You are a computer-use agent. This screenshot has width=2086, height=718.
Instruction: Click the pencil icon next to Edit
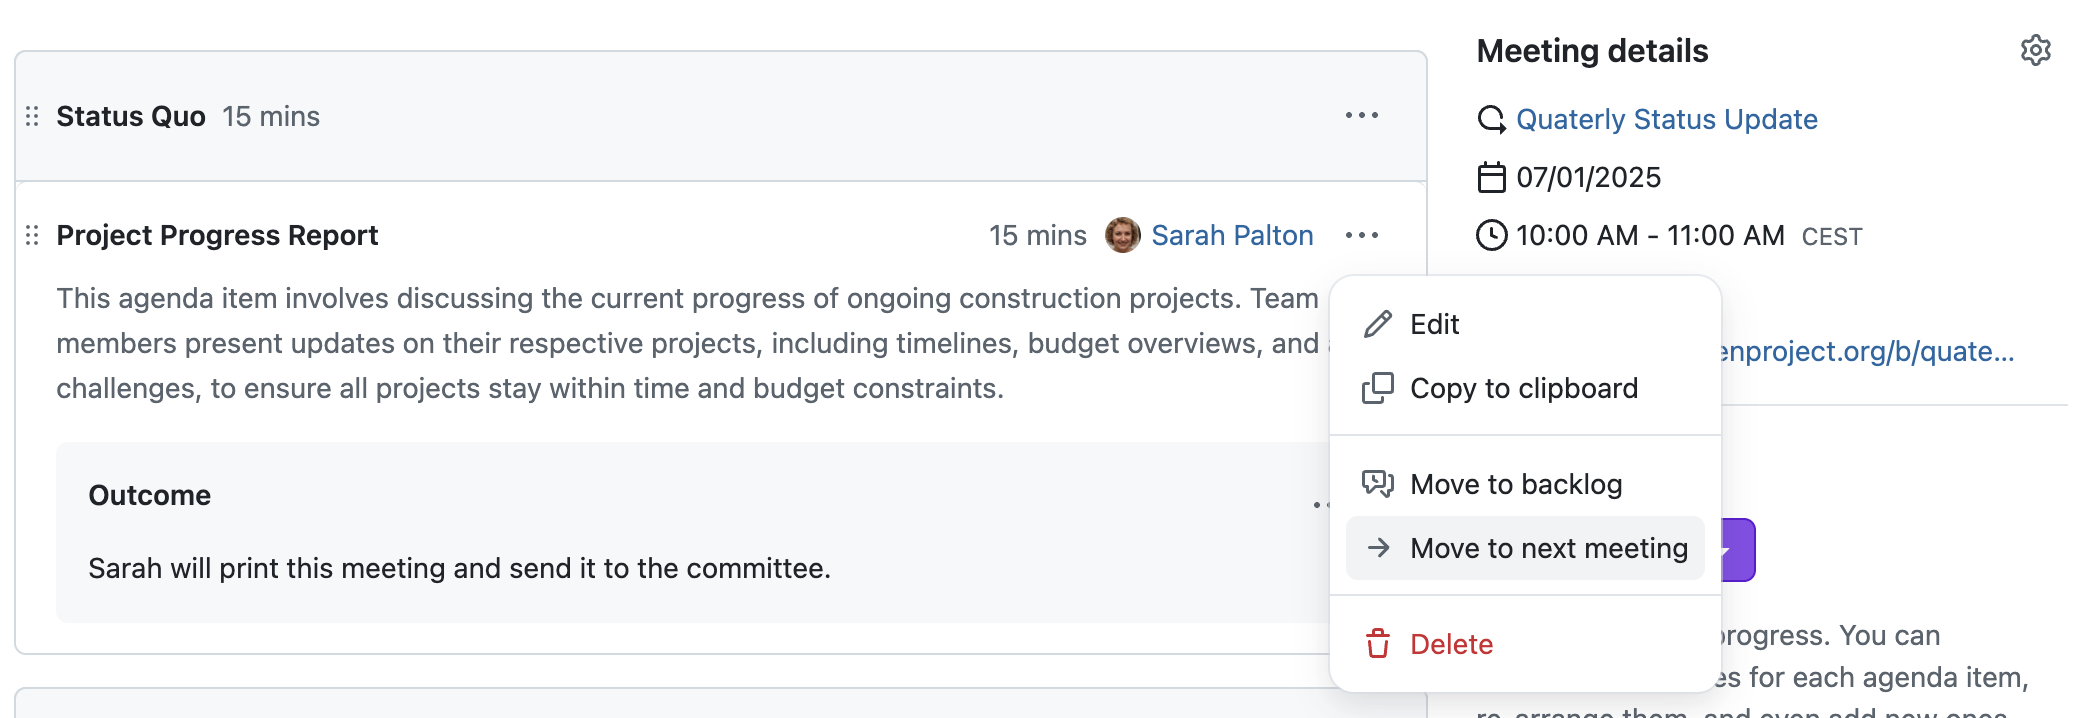[1379, 323]
